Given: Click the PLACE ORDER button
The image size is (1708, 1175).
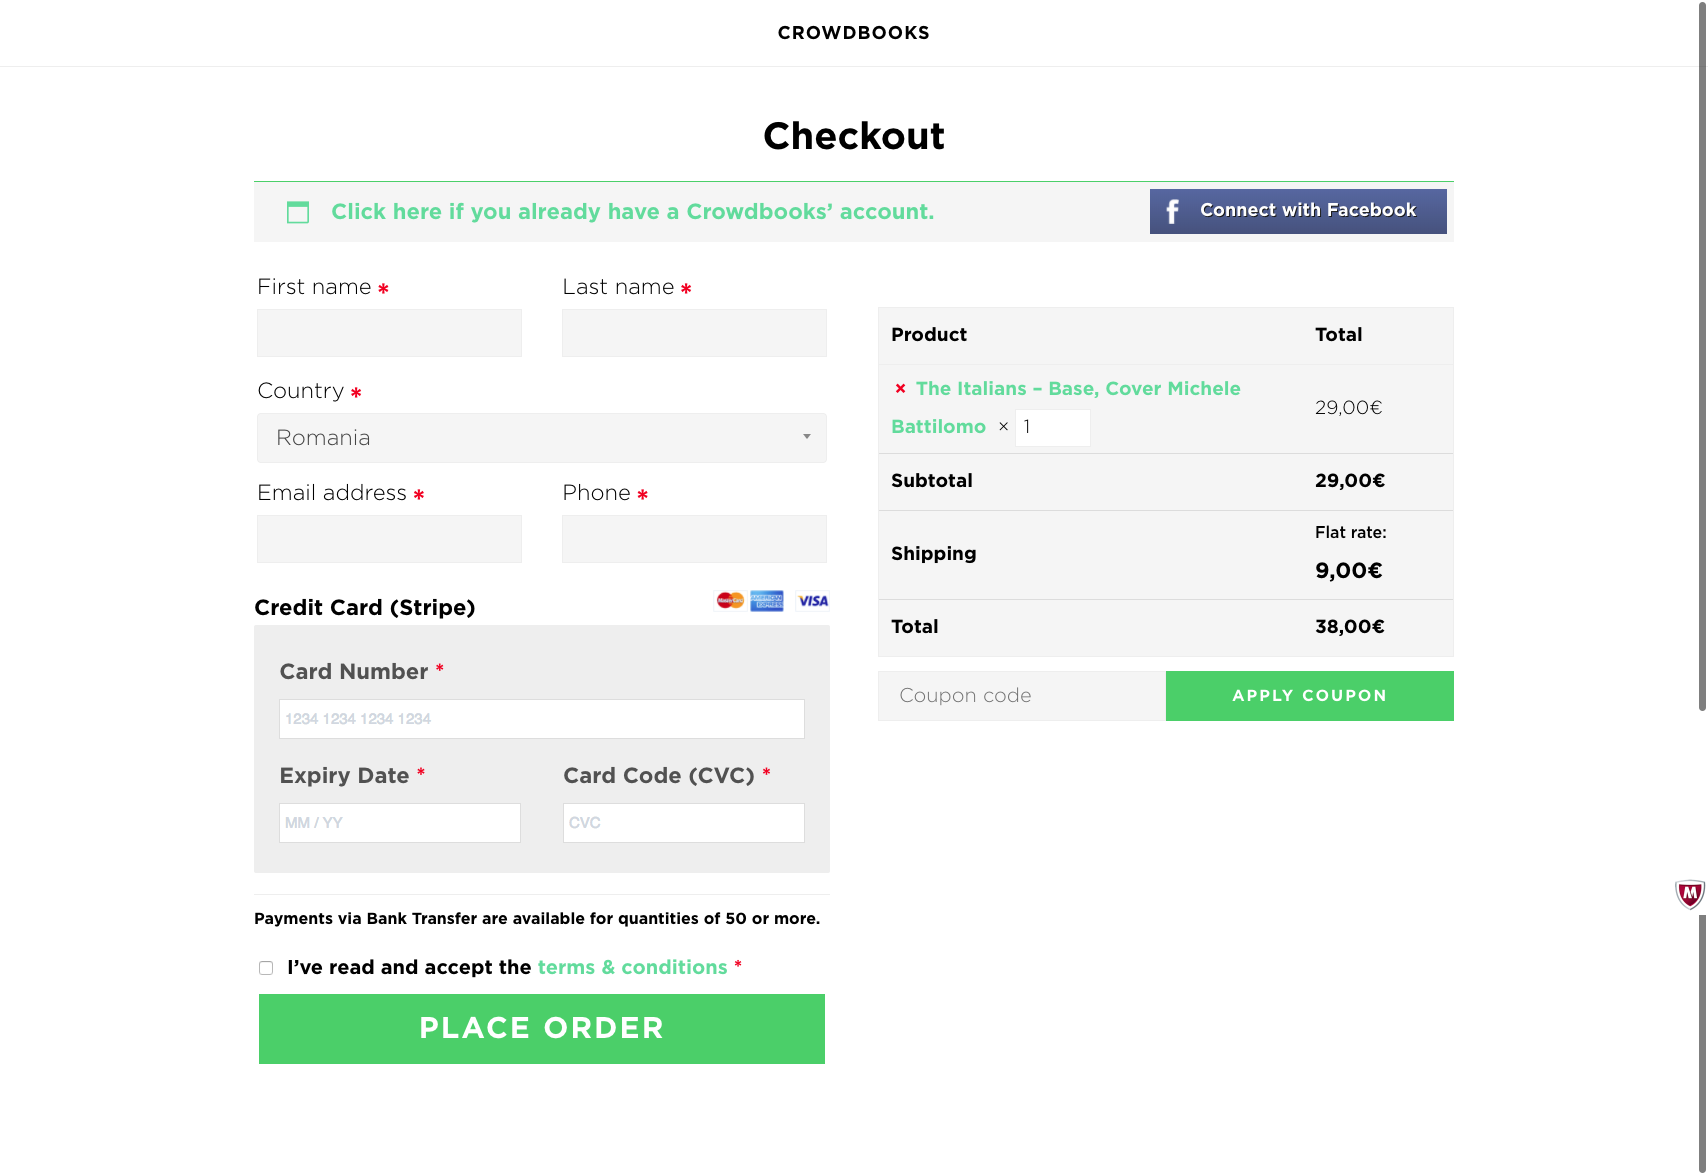Looking at the screenshot, I should [x=542, y=1029].
